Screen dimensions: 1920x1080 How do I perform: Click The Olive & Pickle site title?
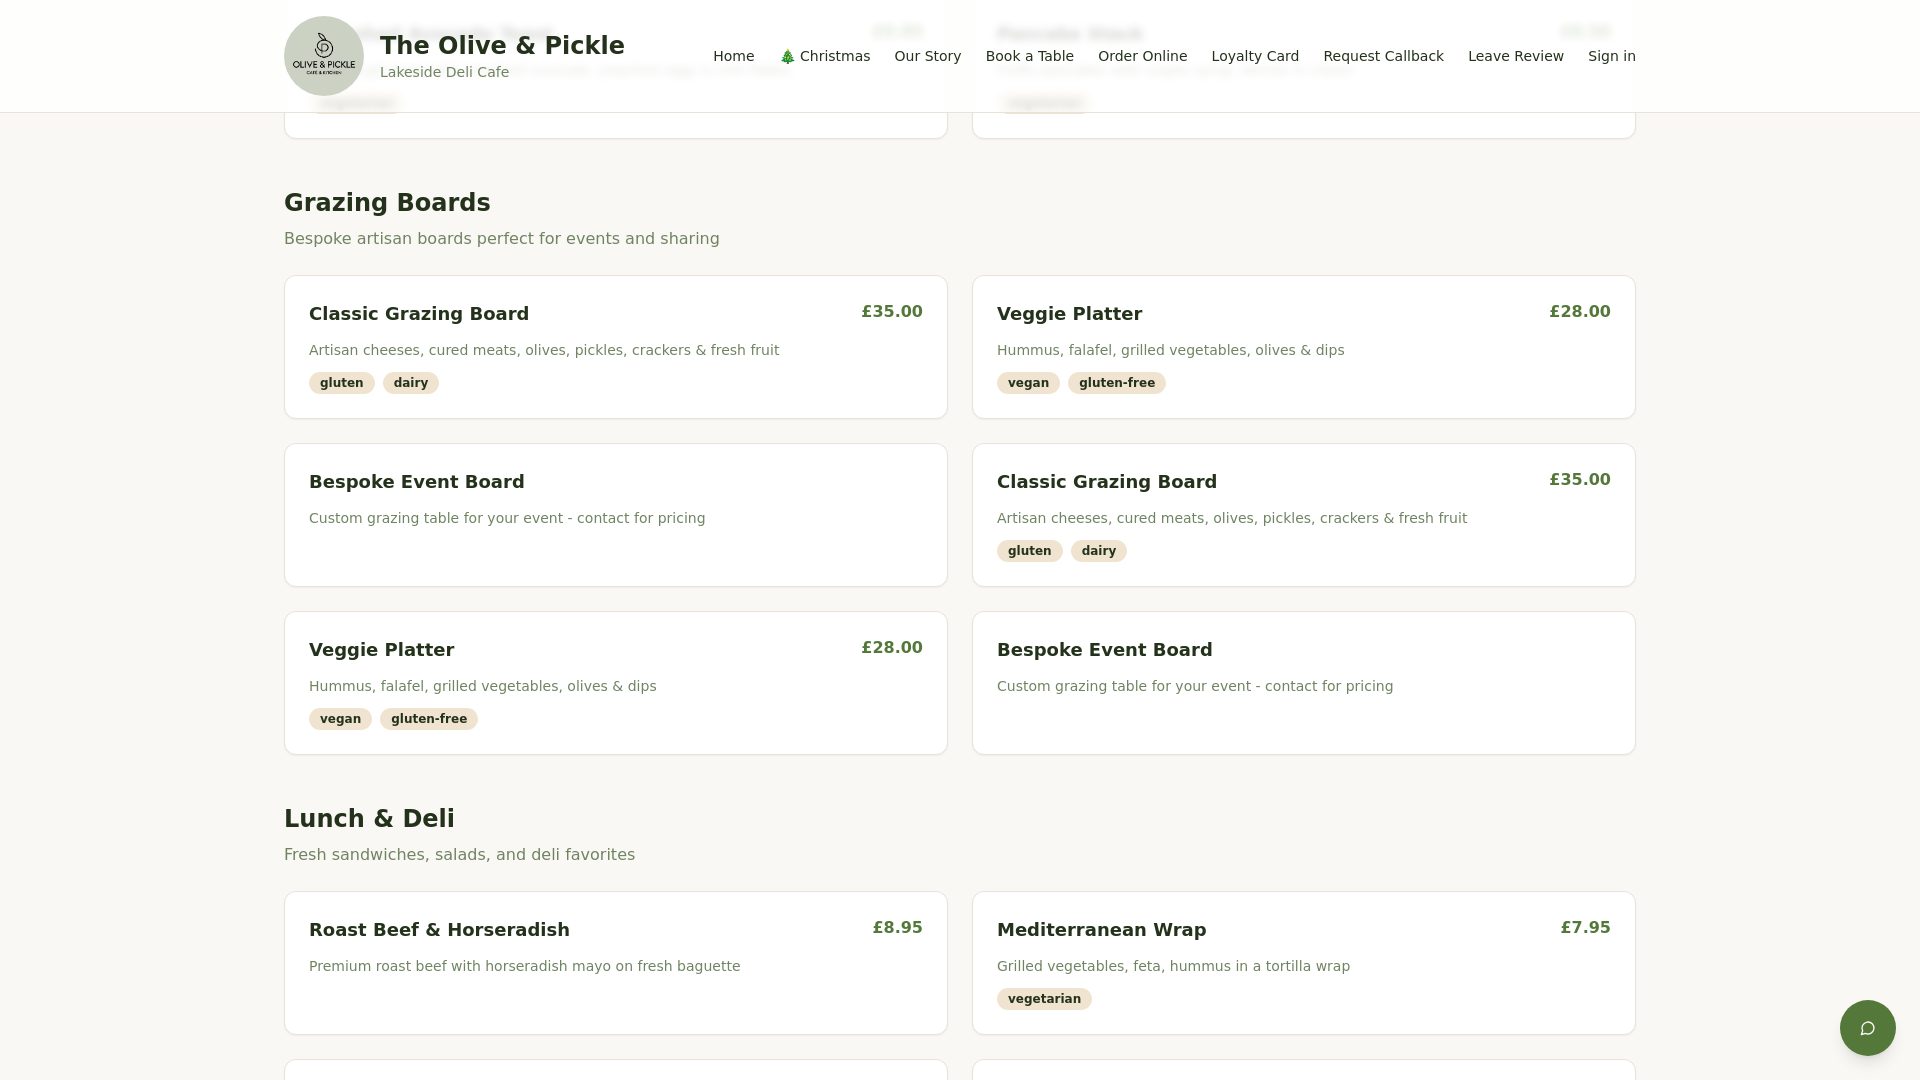[x=502, y=46]
